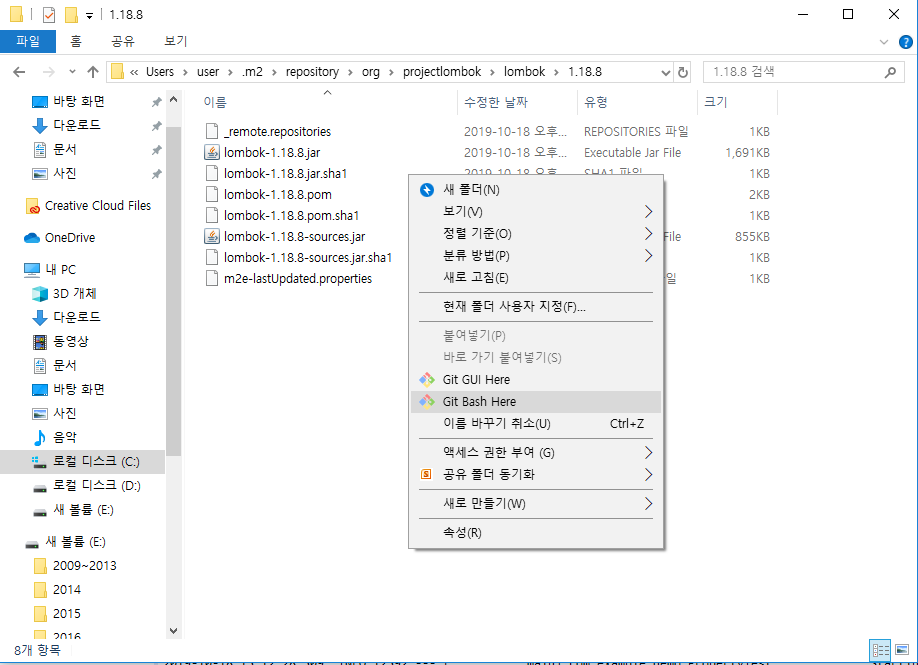Image resolution: width=918 pixels, height=665 pixels.
Task: Open the 홈 ribbon tab
Action: pyautogui.click(x=76, y=42)
